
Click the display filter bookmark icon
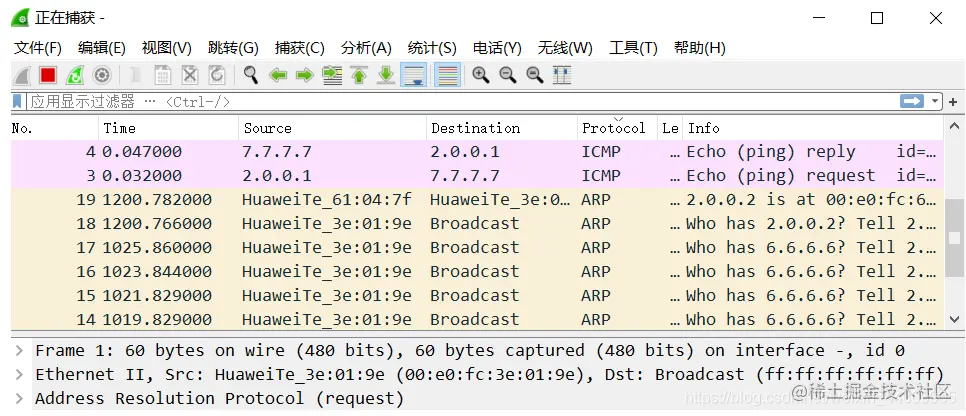click(x=18, y=102)
